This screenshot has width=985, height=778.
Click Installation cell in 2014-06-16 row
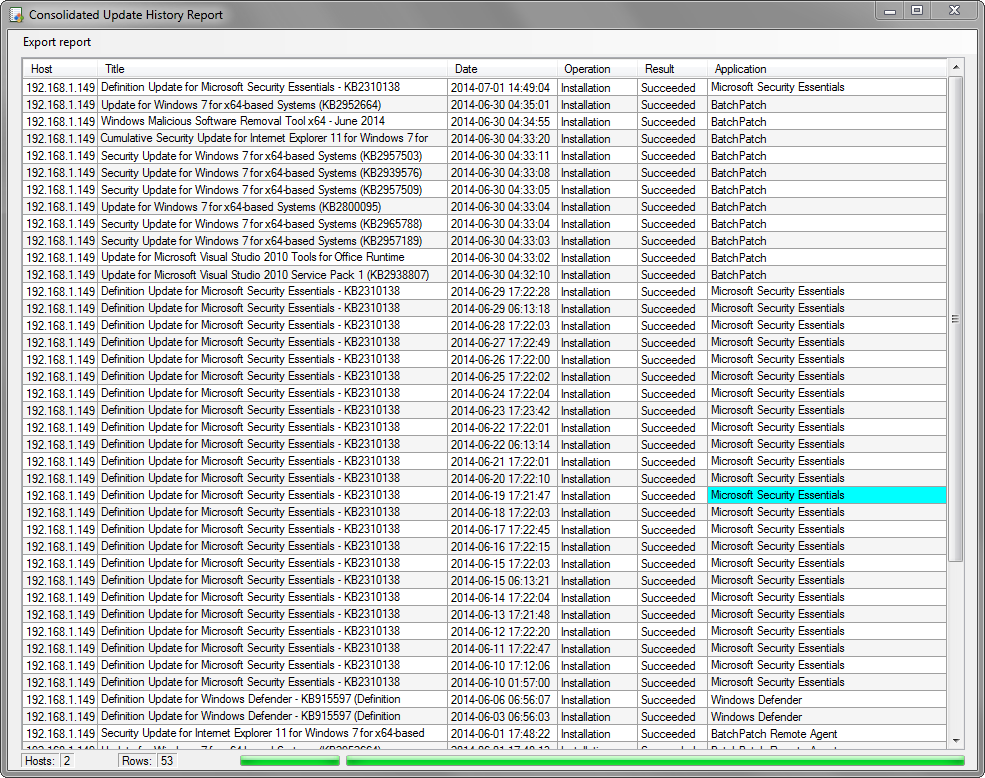click(x=597, y=546)
